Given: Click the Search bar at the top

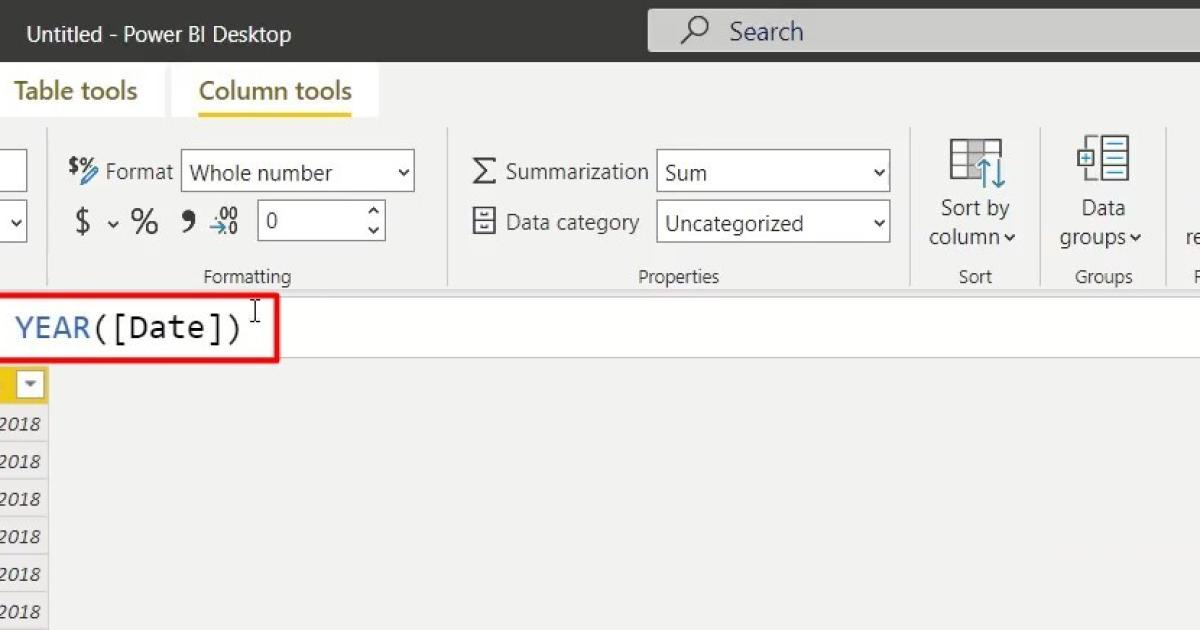Looking at the screenshot, I should 900,31.
